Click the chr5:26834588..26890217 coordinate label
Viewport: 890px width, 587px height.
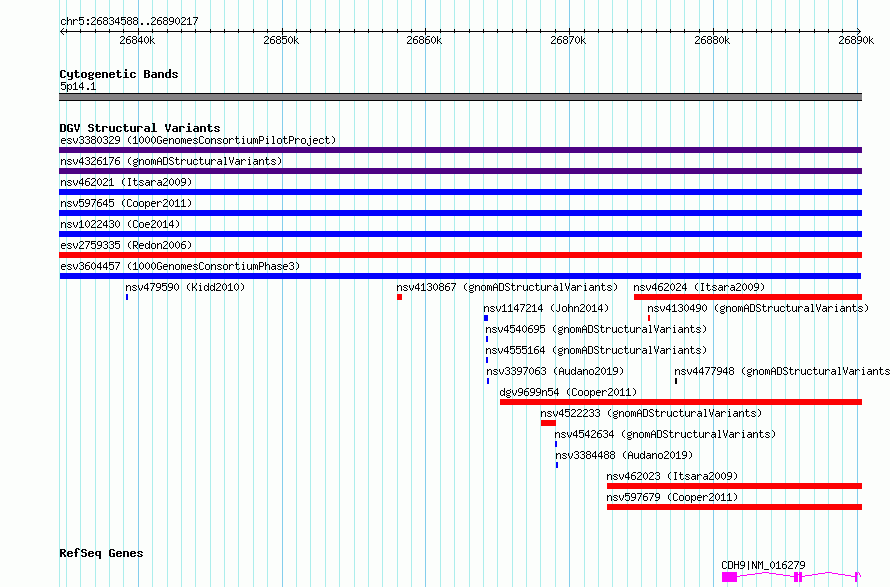coord(129,21)
